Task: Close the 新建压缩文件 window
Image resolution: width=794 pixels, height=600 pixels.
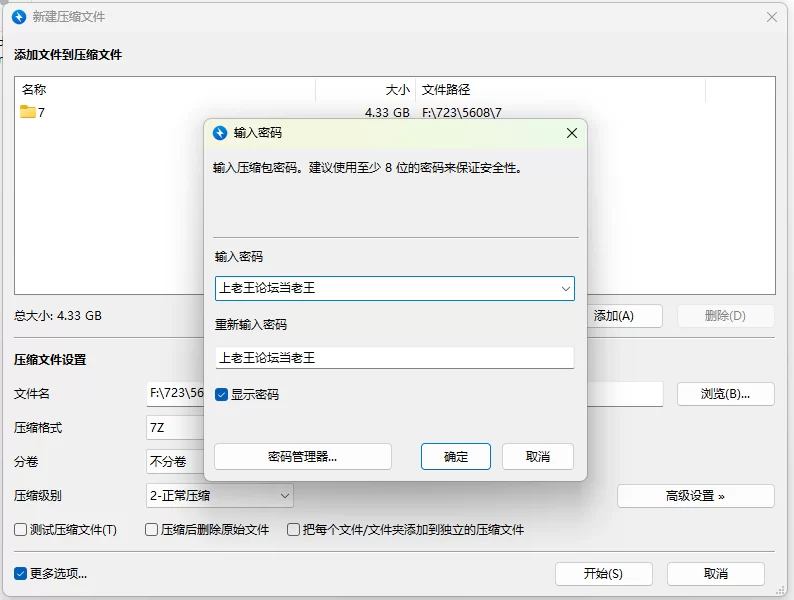Action: pyautogui.click(x=772, y=17)
